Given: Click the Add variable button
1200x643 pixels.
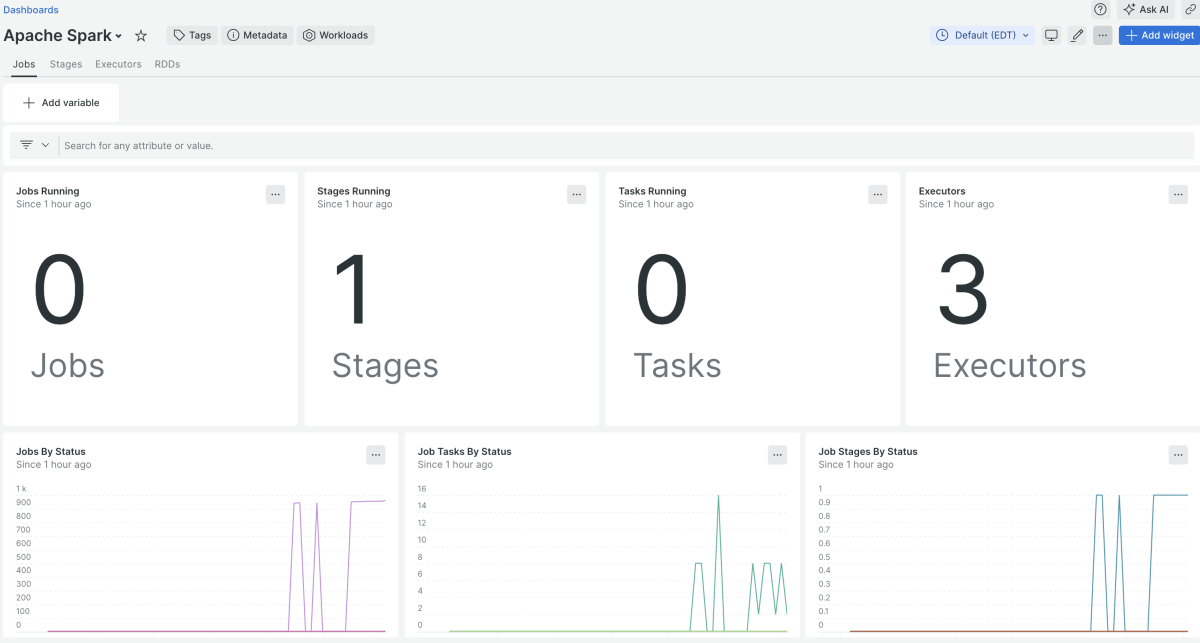Looking at the screenshot, I should point(61,103).
